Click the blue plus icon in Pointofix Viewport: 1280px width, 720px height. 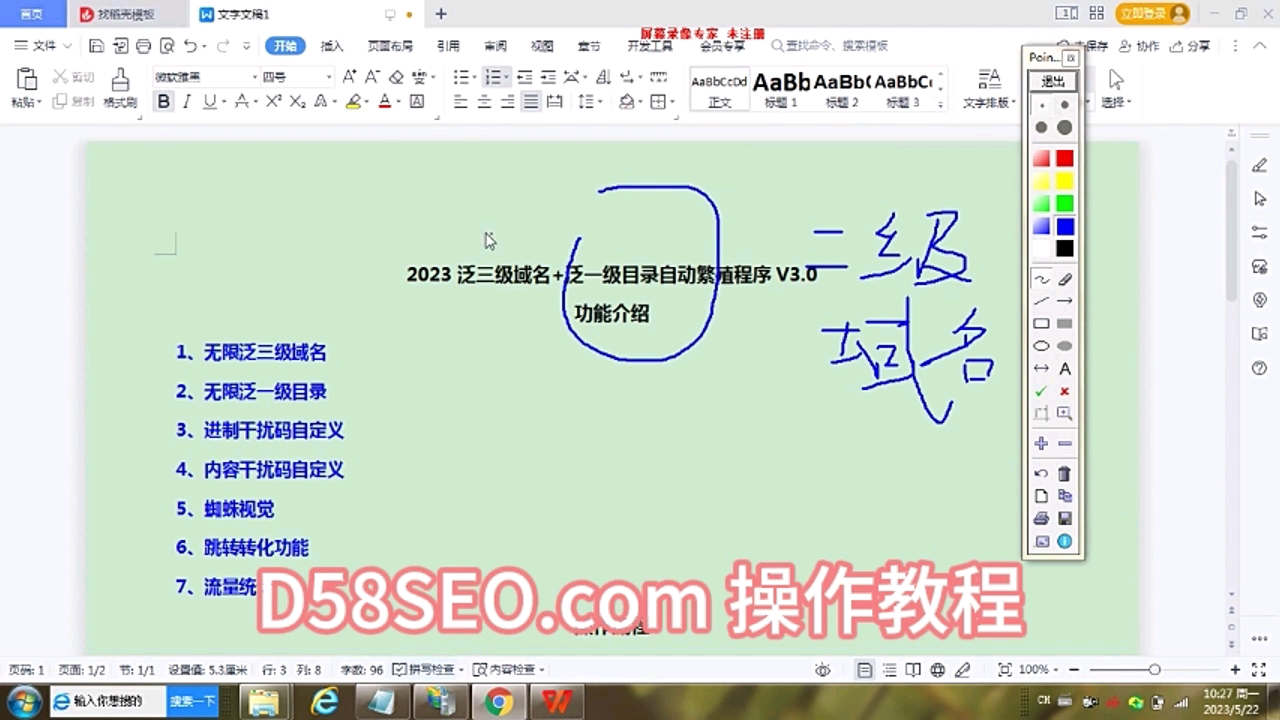[x=1041, y=443]
